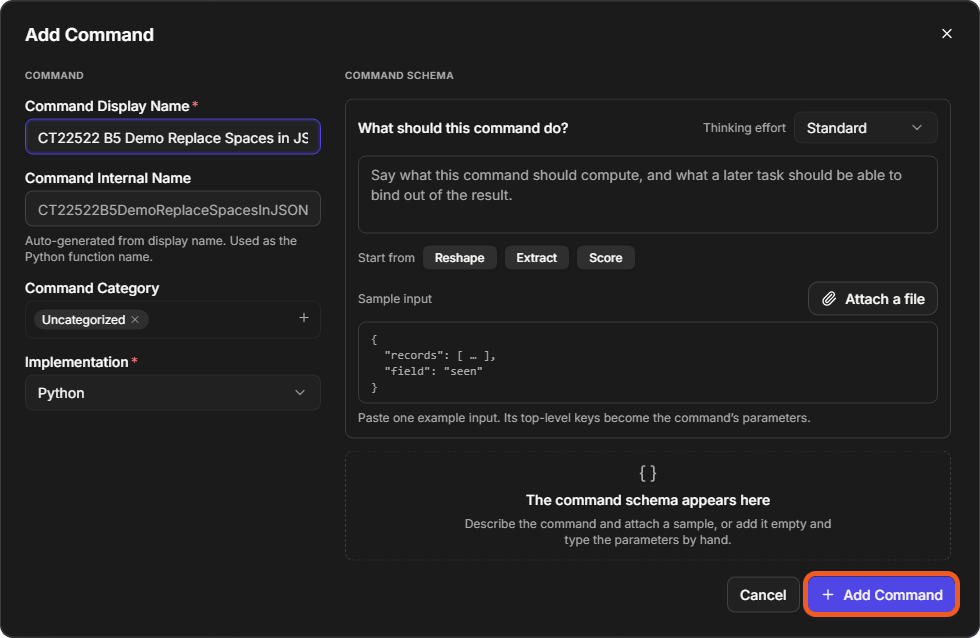
Task: Close the Add Command dialog
Action: (x=946, y=34)
